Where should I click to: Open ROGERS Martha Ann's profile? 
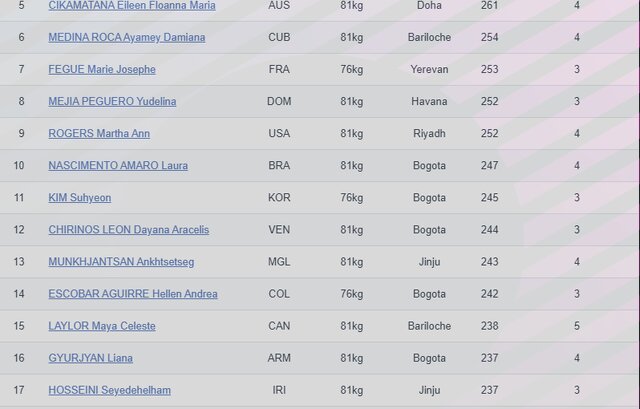click(99, 134)
